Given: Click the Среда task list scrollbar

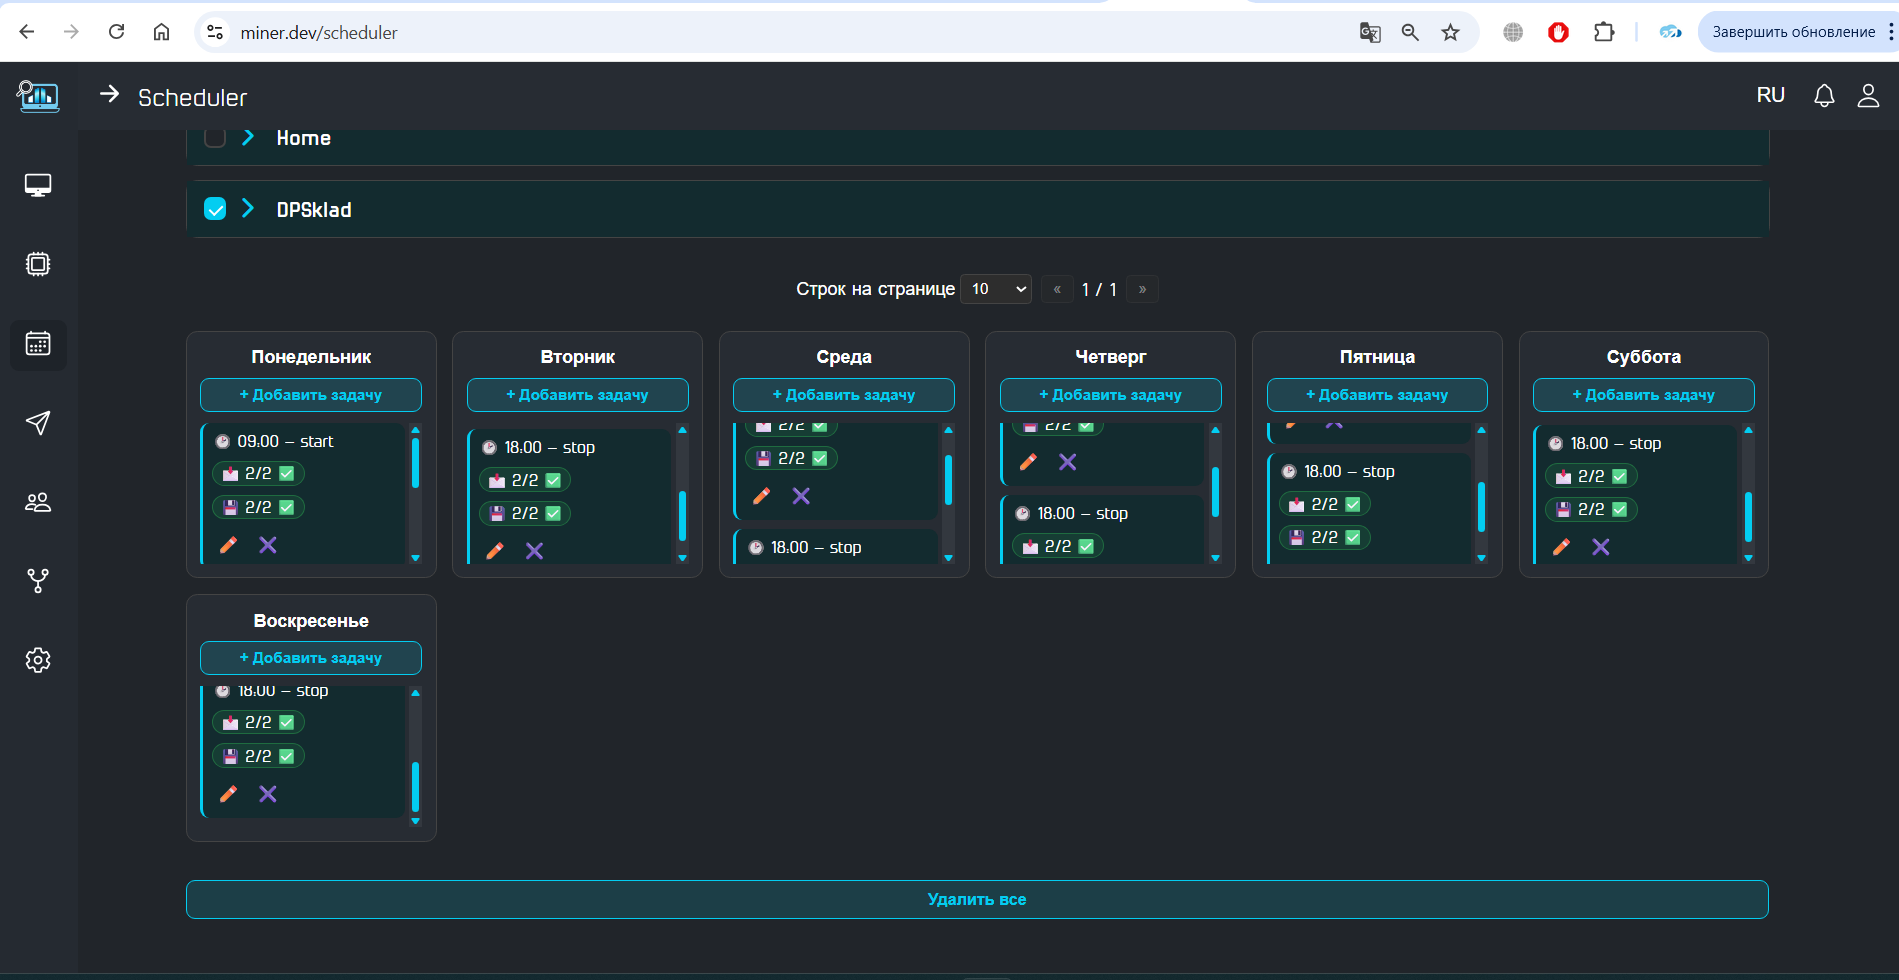Looking at the screenshot, I should [948, 480].
